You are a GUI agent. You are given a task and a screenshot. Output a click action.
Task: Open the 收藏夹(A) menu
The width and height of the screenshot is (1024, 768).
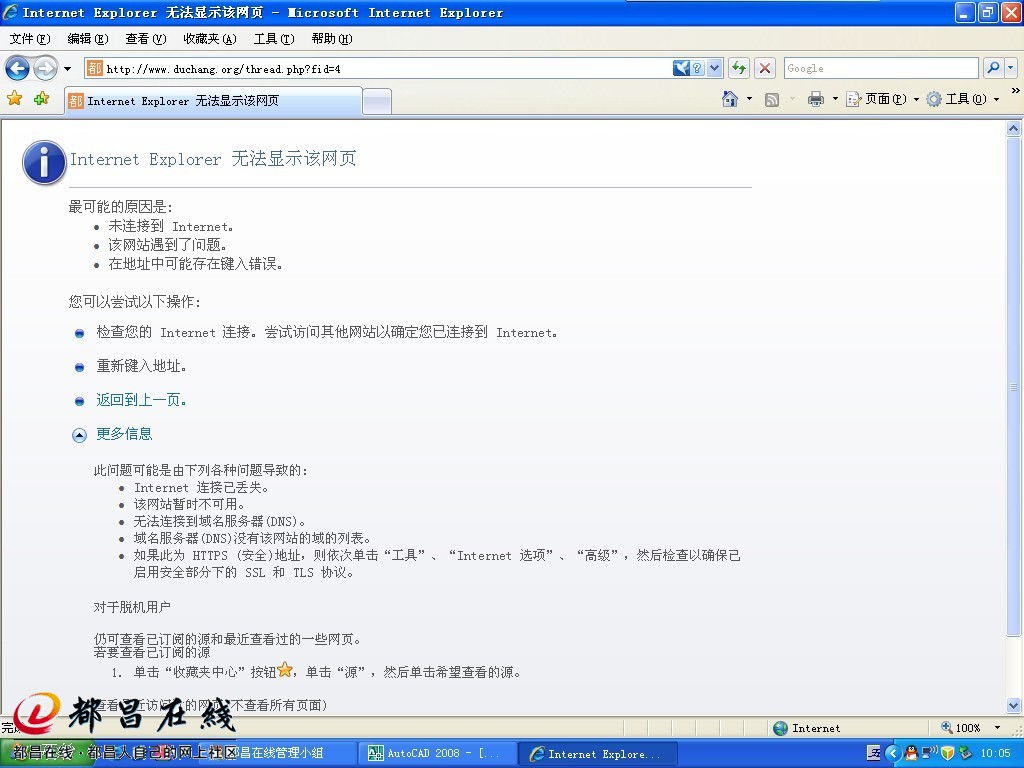210,39
